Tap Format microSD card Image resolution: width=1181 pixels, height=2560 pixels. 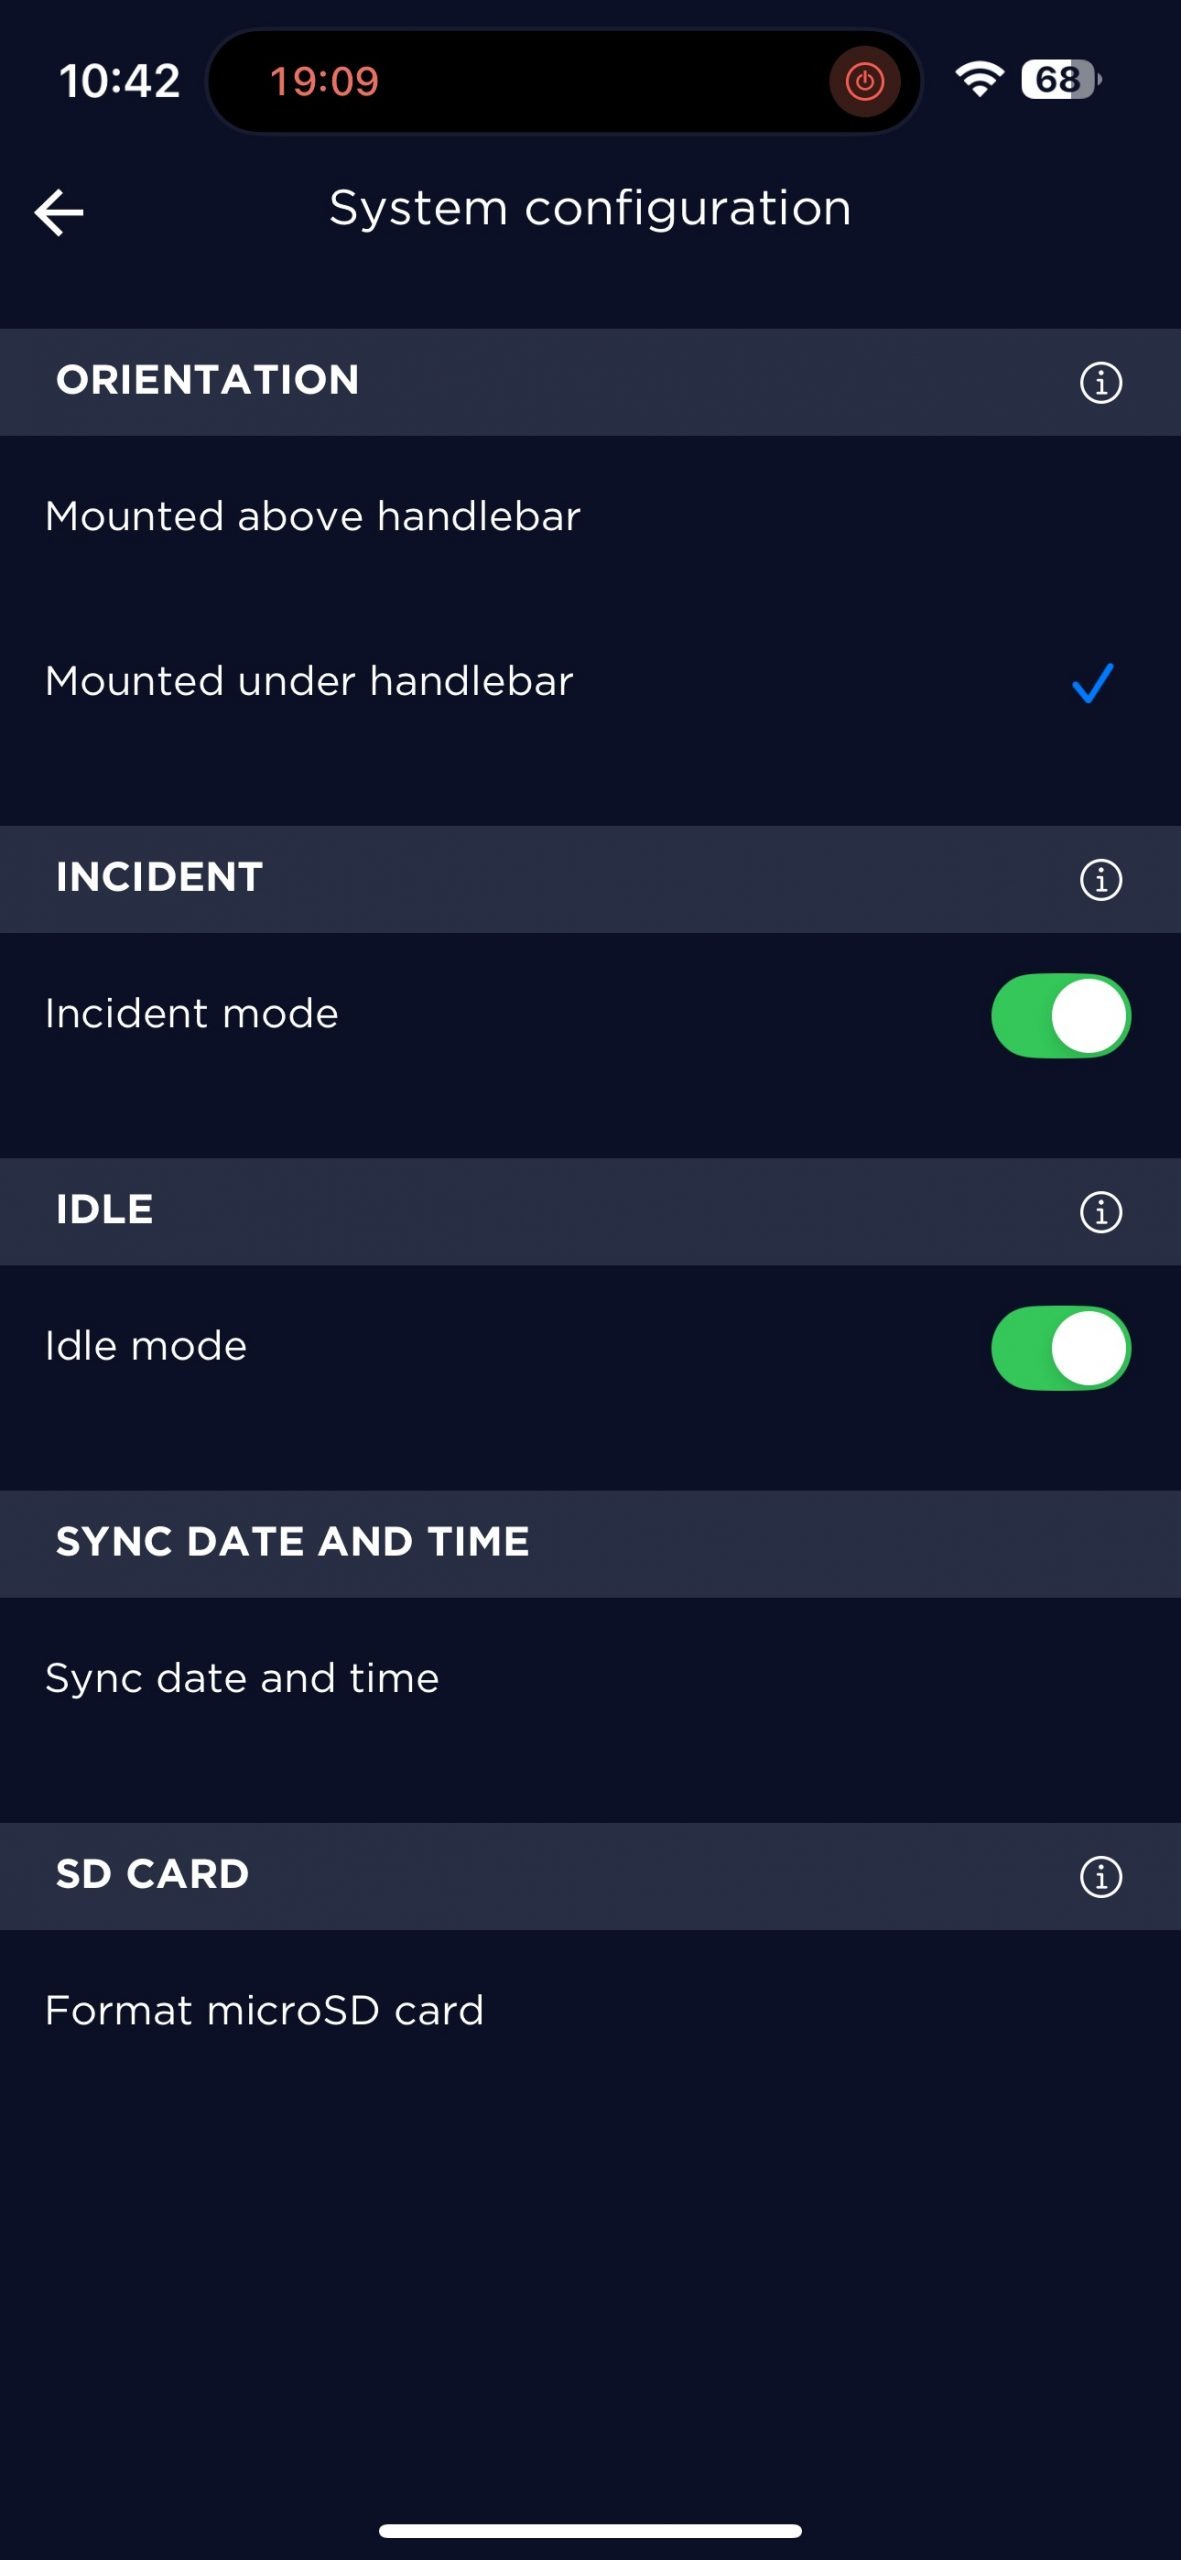[x=265, y=2010]
